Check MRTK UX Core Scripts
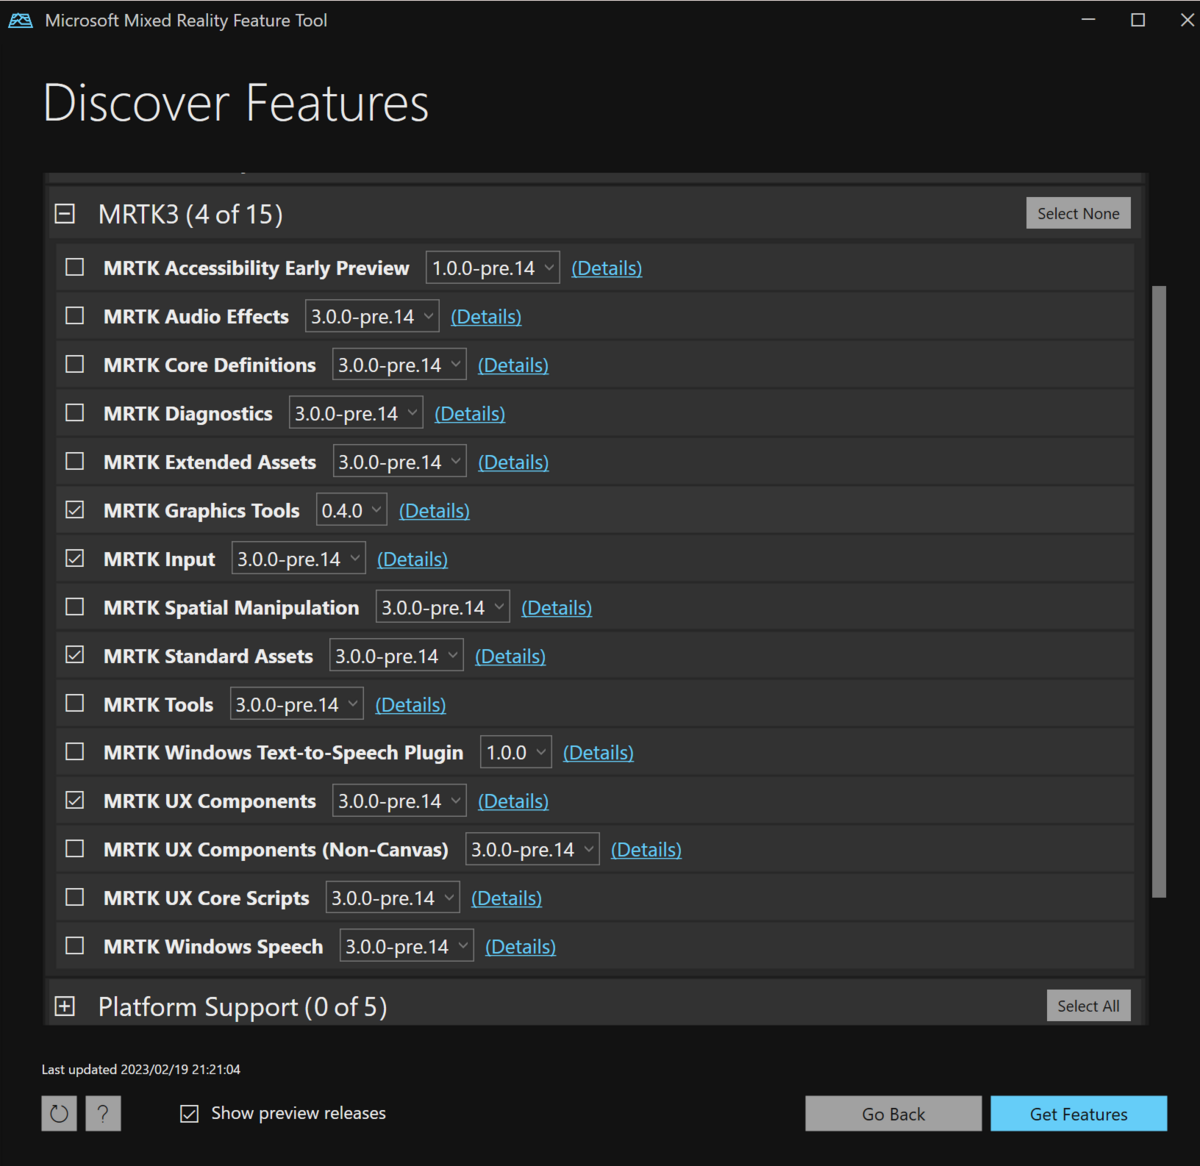This screenshot has height=1166, width=1200. [x=75, y=898]
